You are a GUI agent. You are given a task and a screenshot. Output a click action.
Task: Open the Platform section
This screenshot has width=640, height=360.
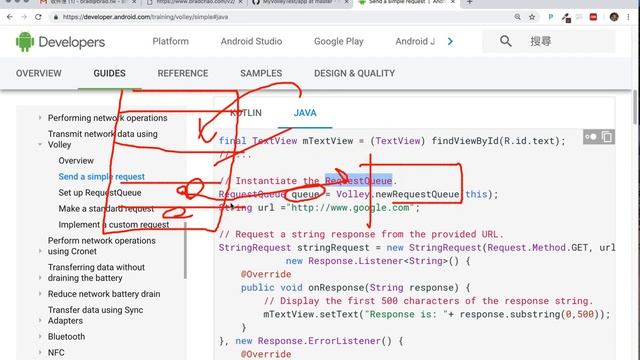[171, 41]
